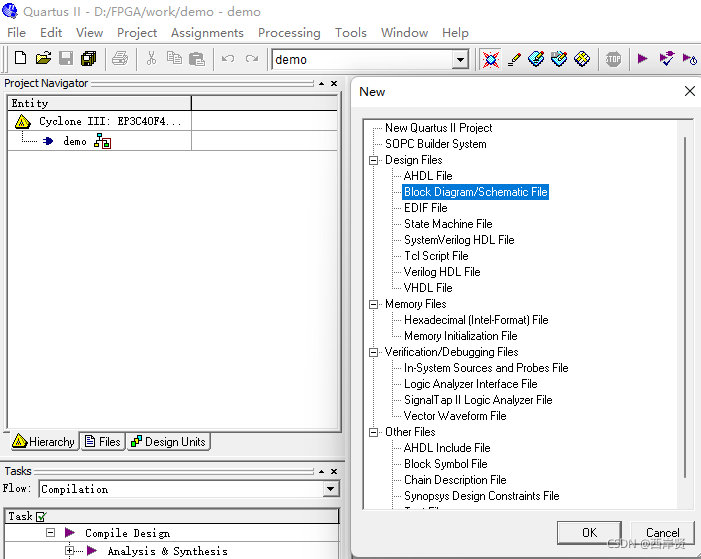This screenshot has height=559, width=701.
Task: Select Memory Initialization File
Action: click(460, 336)
